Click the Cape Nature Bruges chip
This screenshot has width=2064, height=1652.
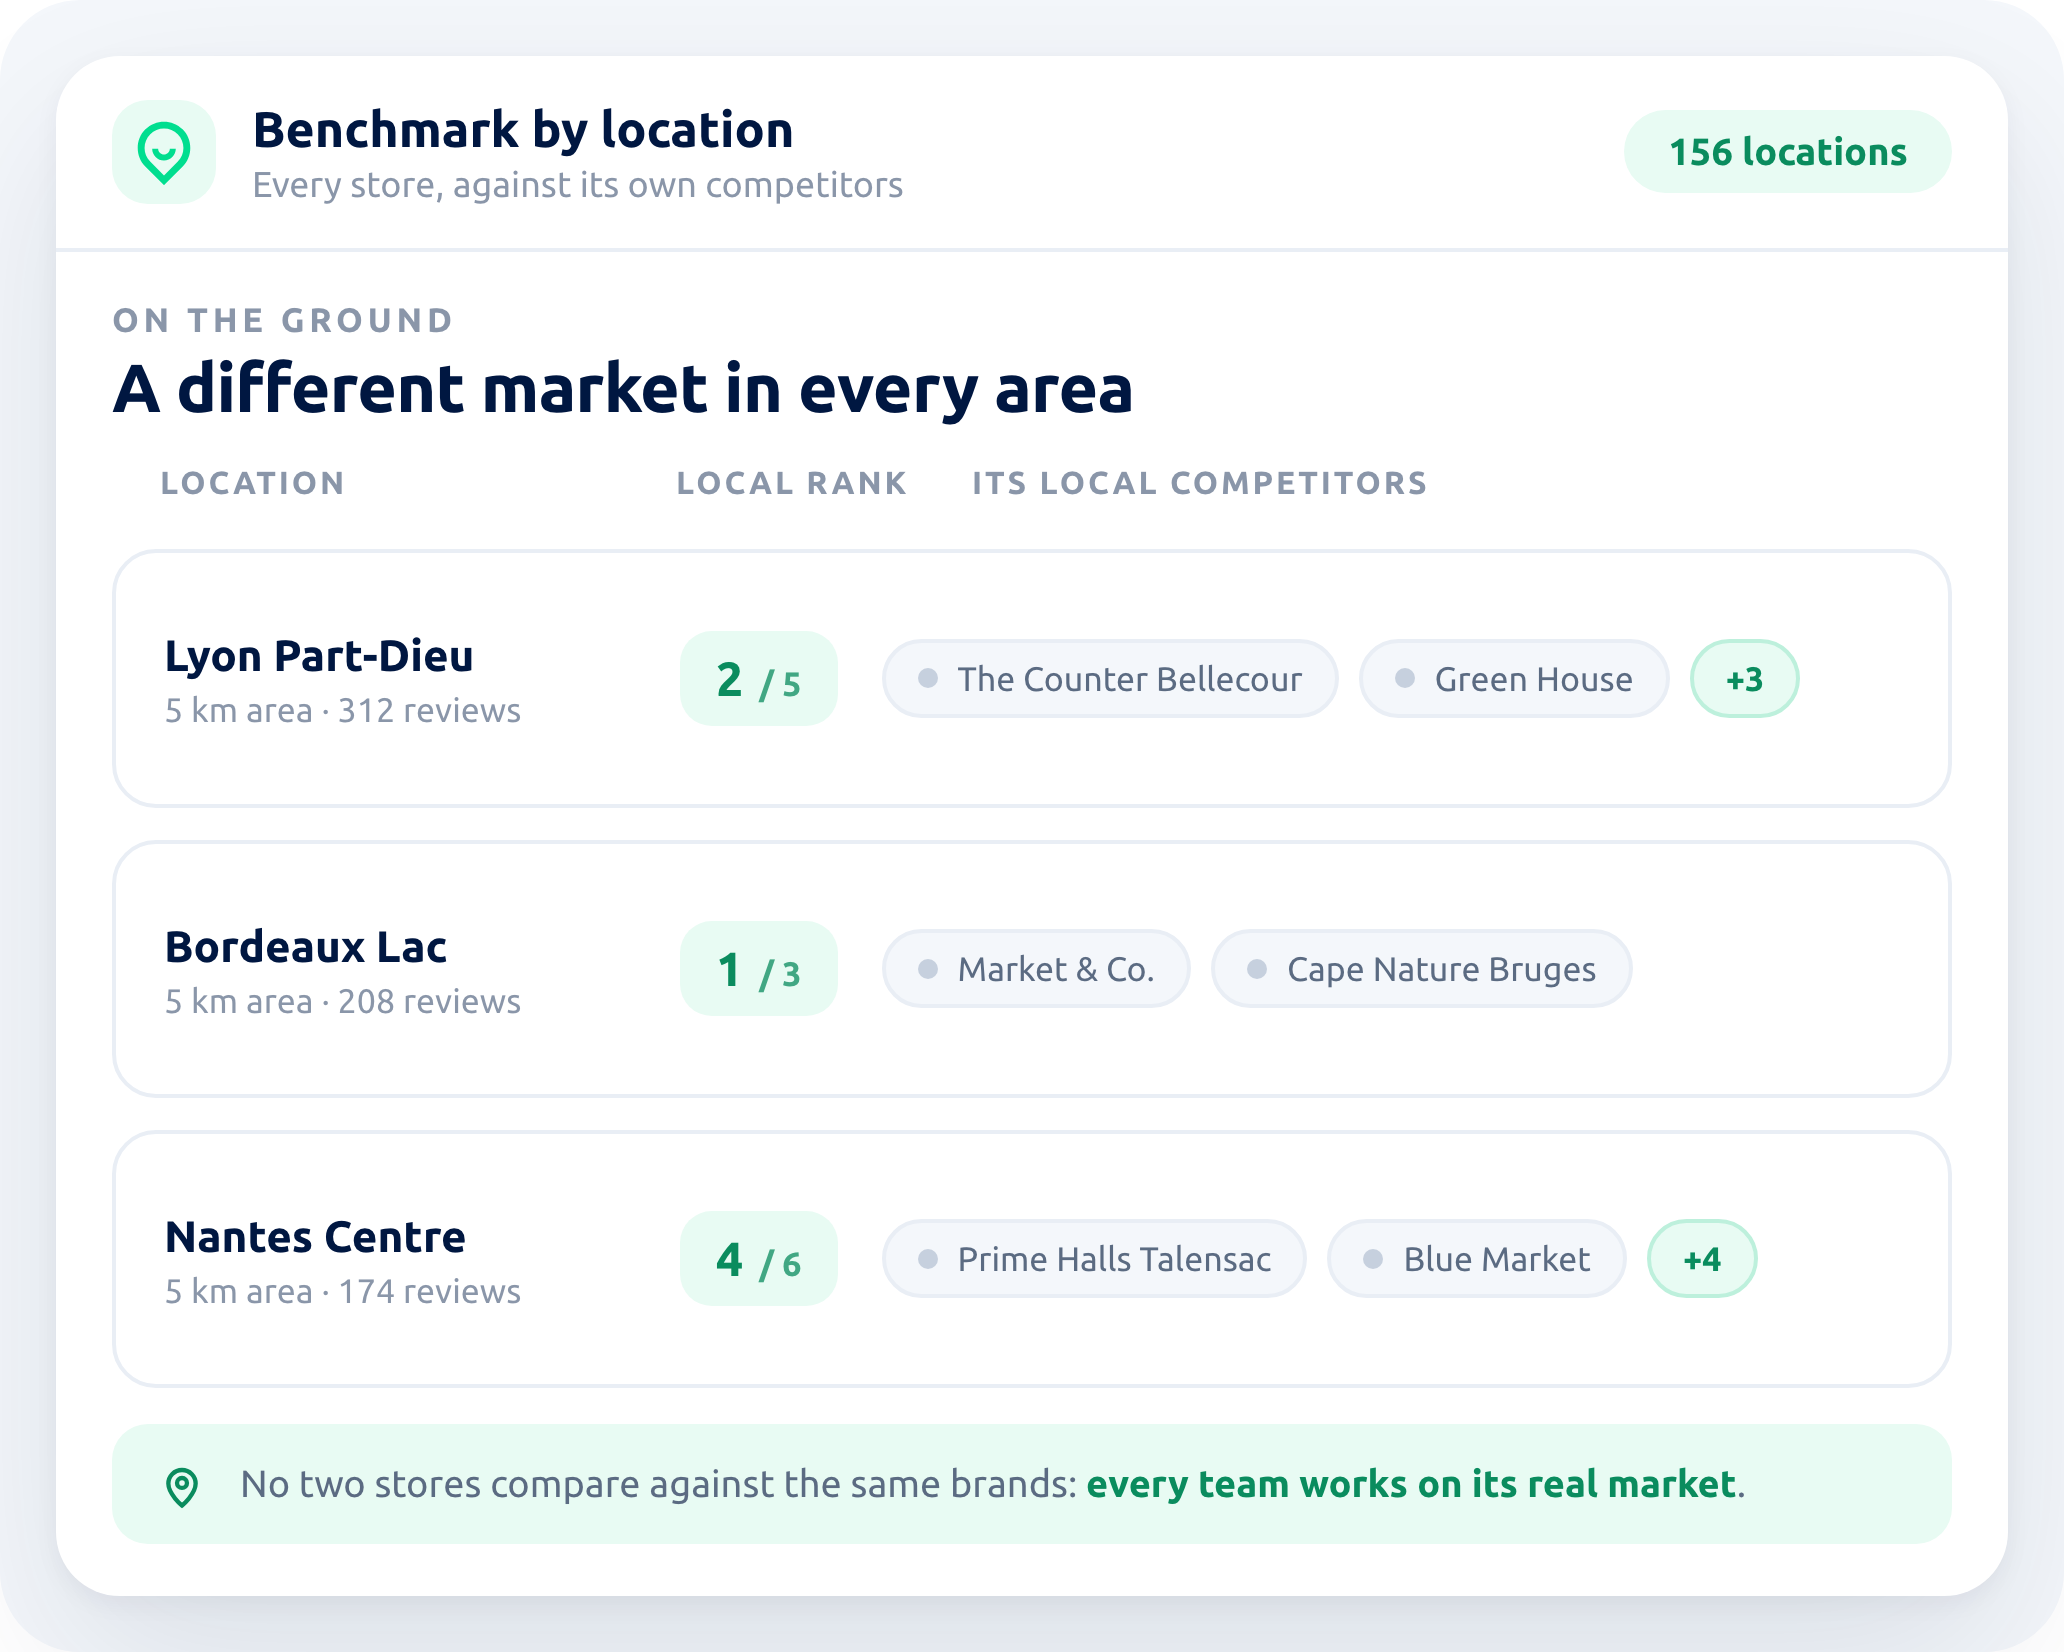point(1421,969)
